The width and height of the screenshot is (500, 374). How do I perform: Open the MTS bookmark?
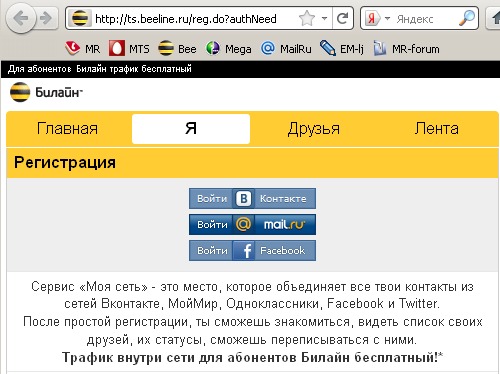(129, 49)
